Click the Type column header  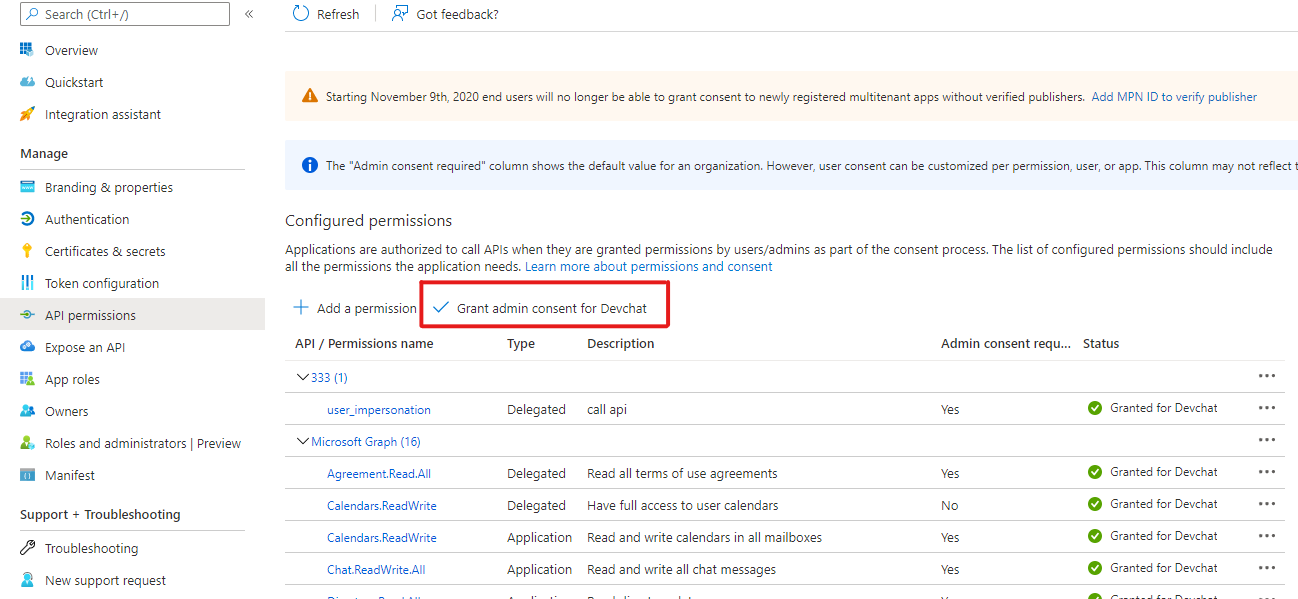(x=521, y=343)
